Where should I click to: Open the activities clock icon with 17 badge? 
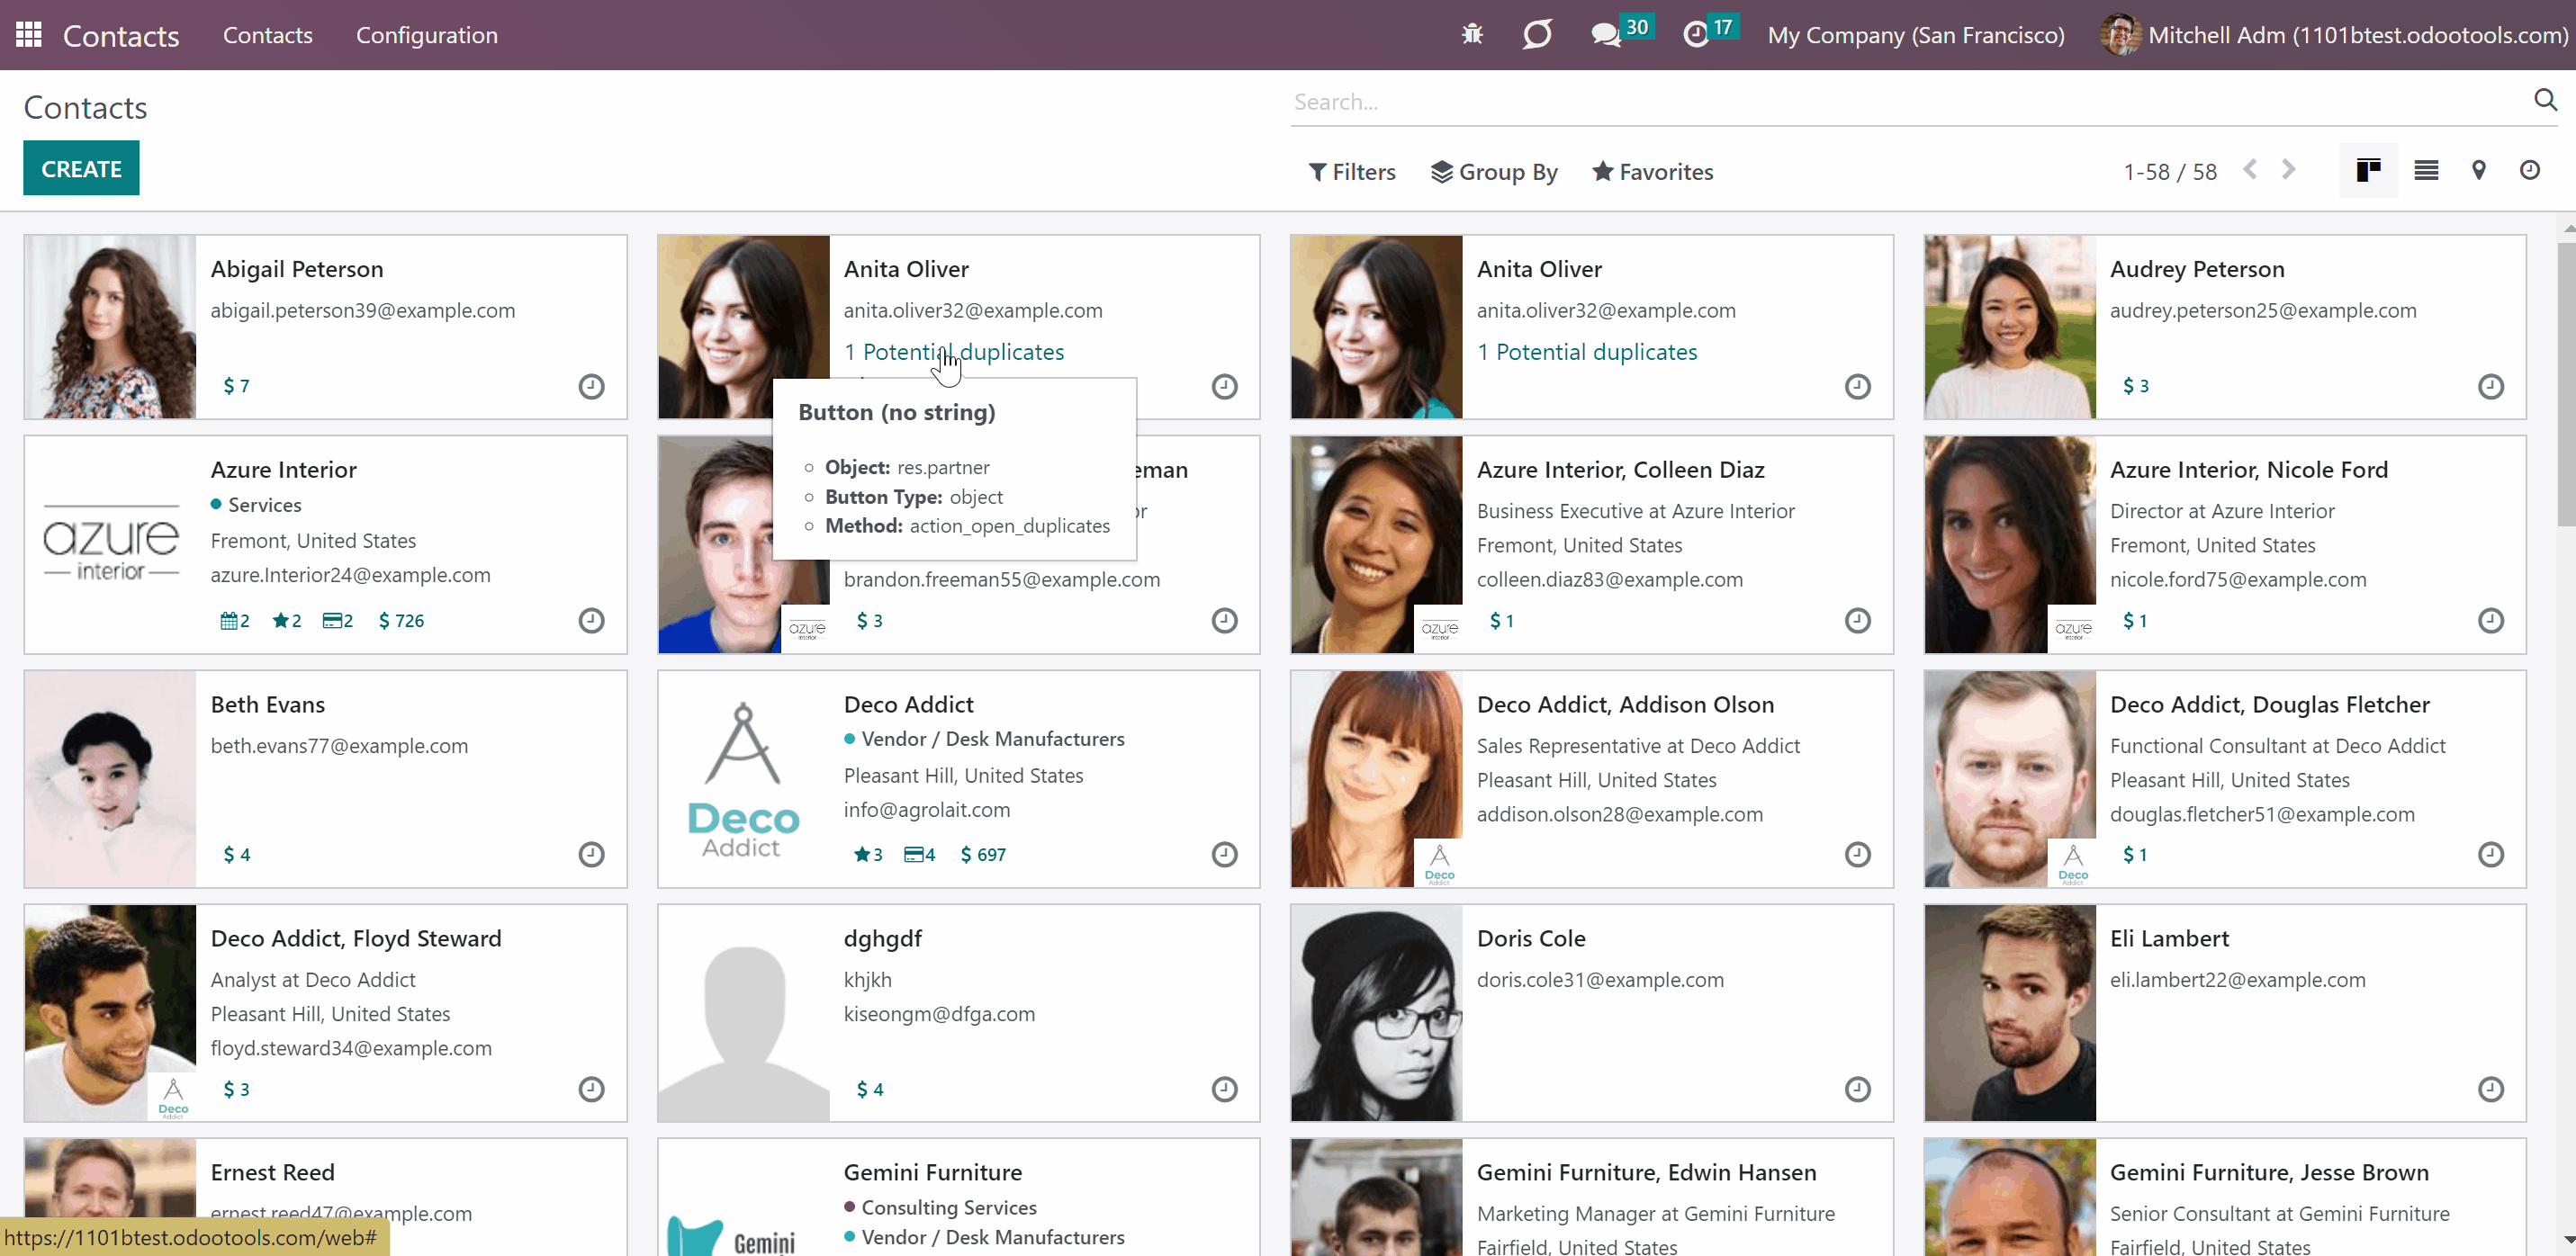point(1696,35)
